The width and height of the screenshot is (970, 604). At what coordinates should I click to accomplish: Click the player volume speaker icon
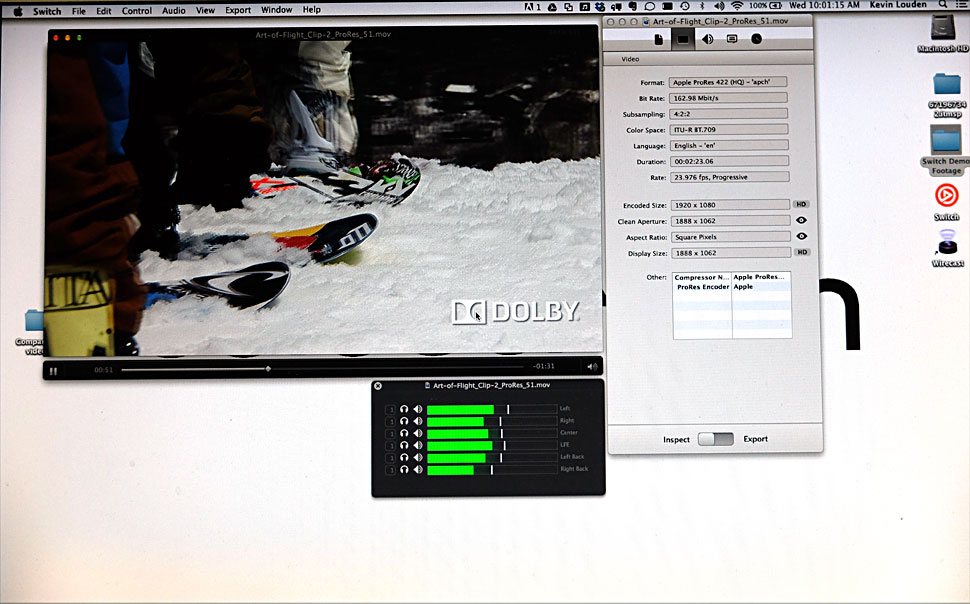pos(592,368)
